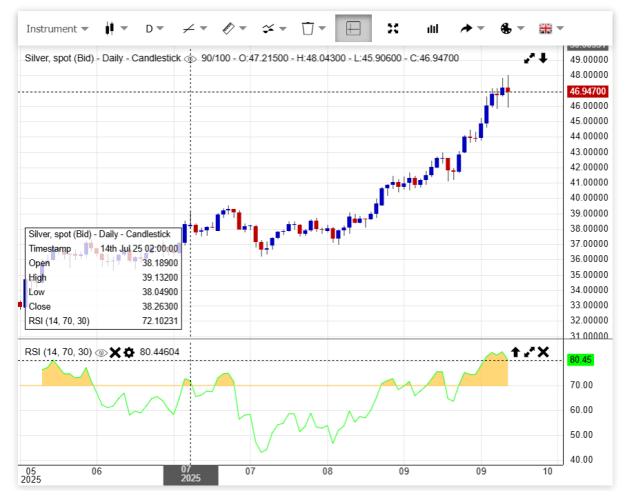Click the 70.00 RSI axis label

tap(581, 385)
